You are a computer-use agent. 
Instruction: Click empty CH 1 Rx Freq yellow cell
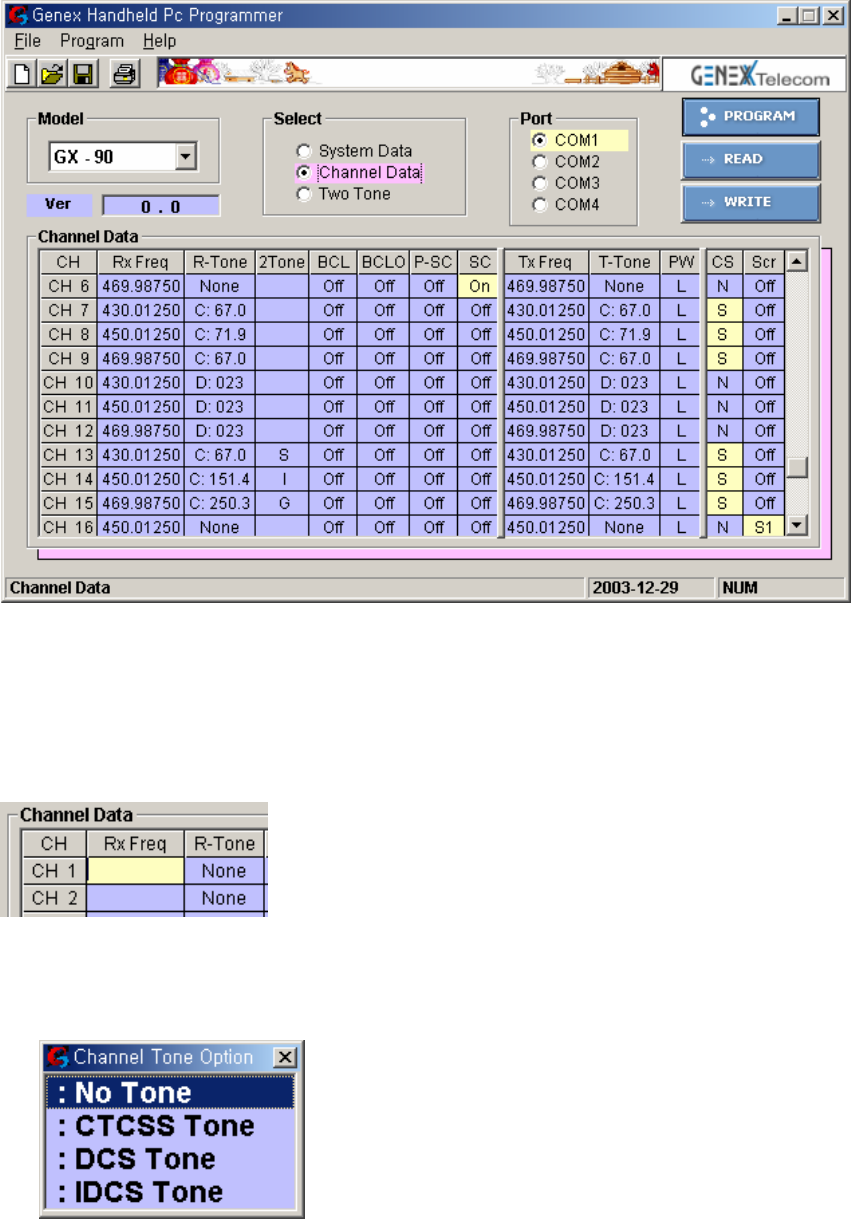click(136, 870)
